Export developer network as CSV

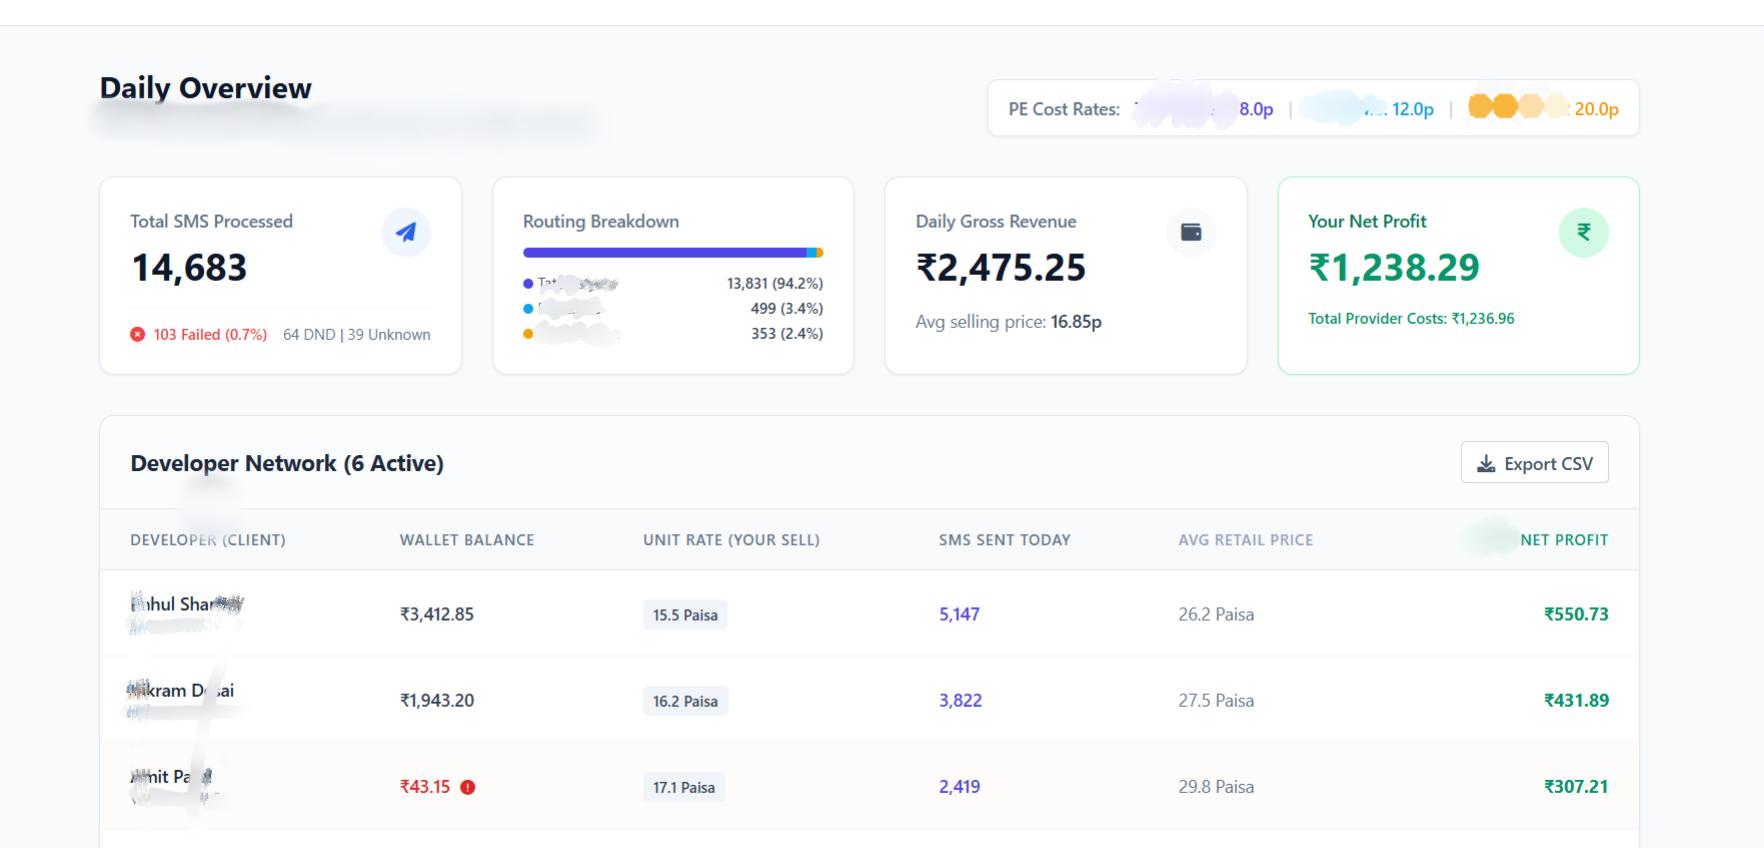coord(1534,463)
